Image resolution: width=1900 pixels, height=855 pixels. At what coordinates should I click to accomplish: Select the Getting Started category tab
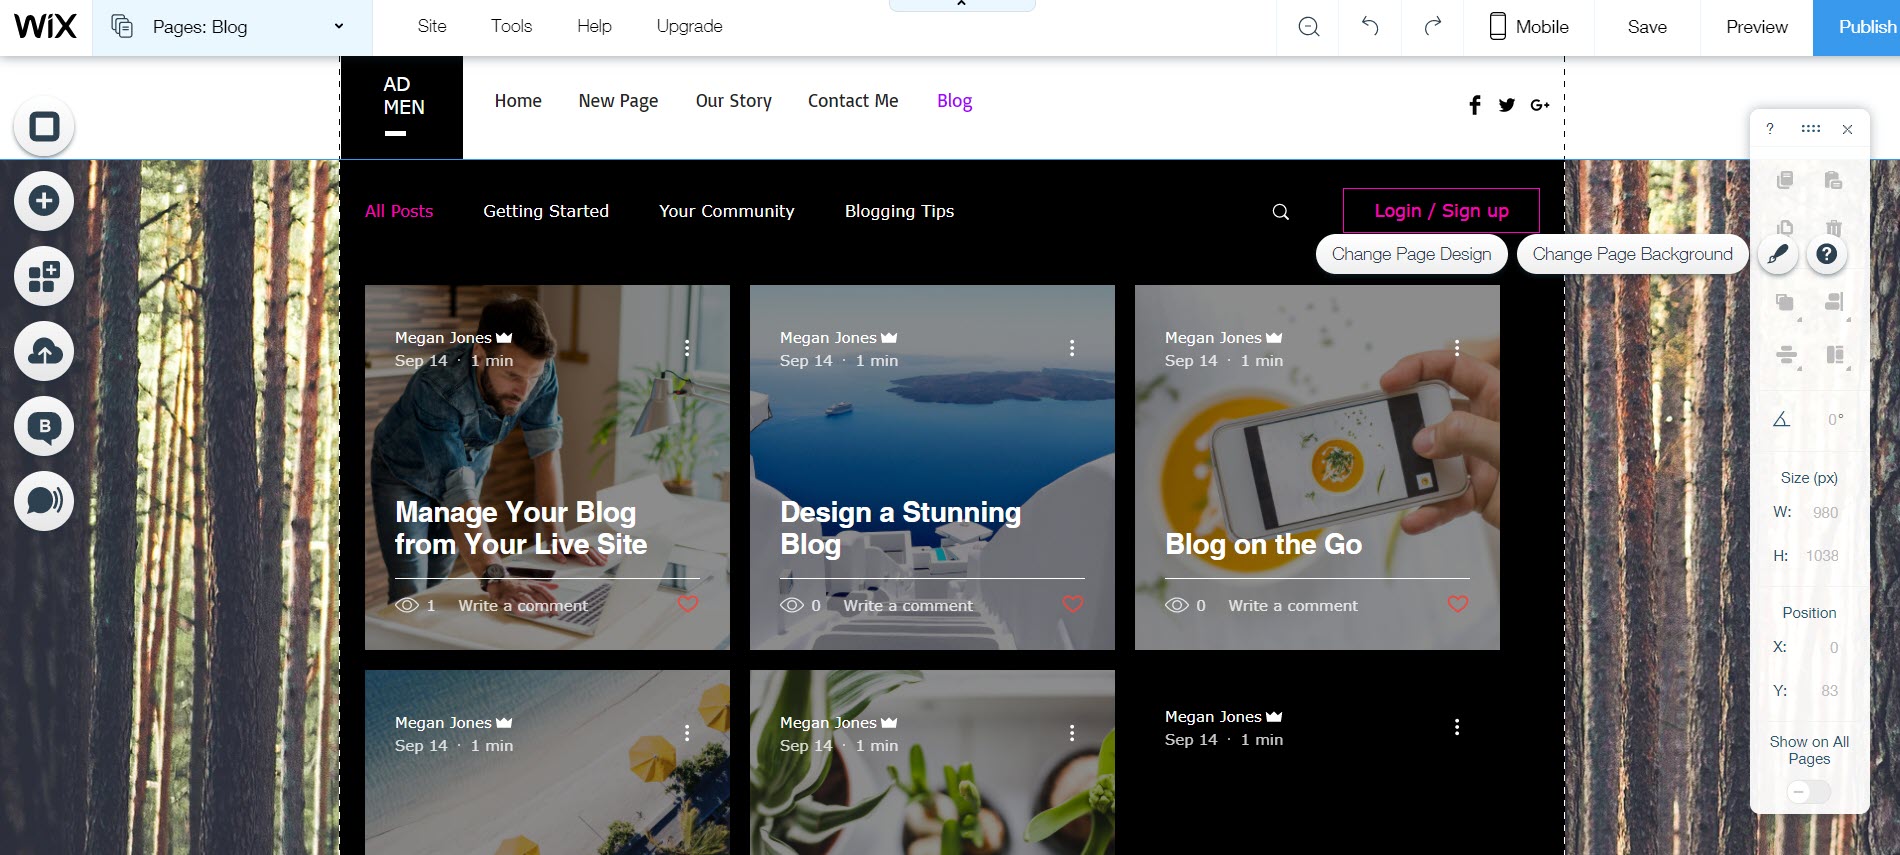tap(546, 211)
